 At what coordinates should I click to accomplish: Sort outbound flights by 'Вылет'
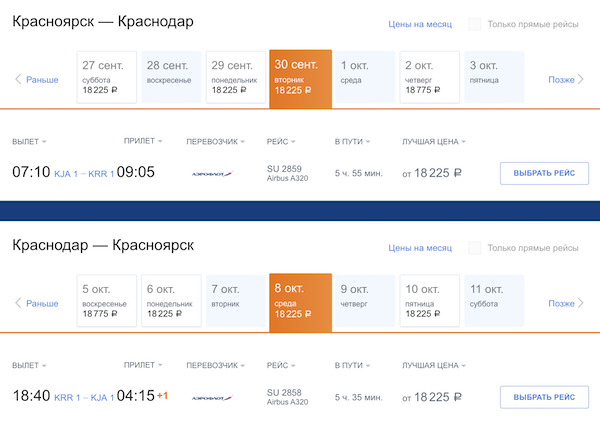29,142
